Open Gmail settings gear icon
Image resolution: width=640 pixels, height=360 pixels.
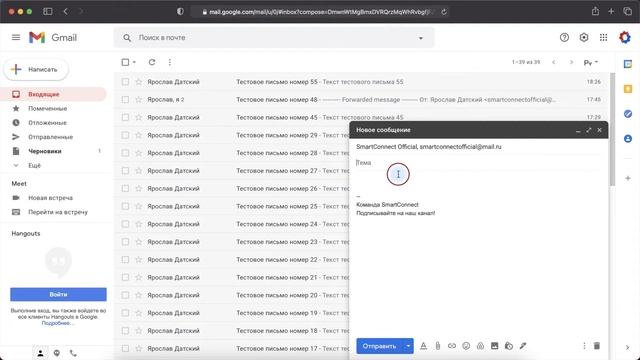(584, 38)
